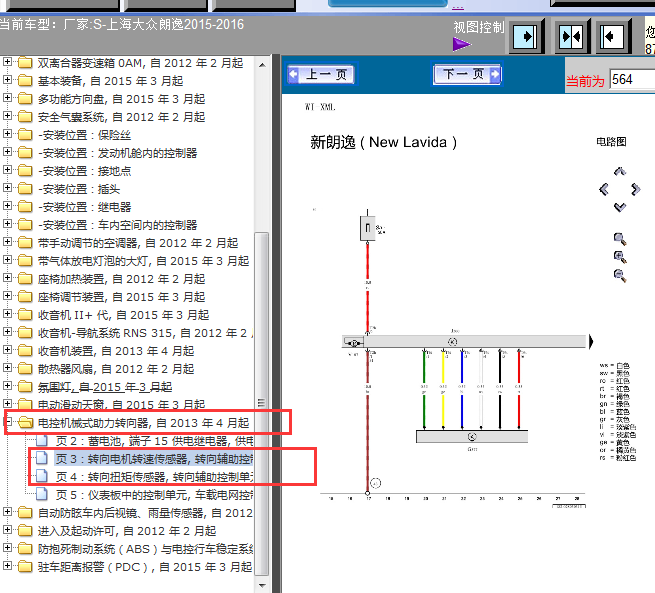Pan the circuit diagram left

tap(604, 189)
